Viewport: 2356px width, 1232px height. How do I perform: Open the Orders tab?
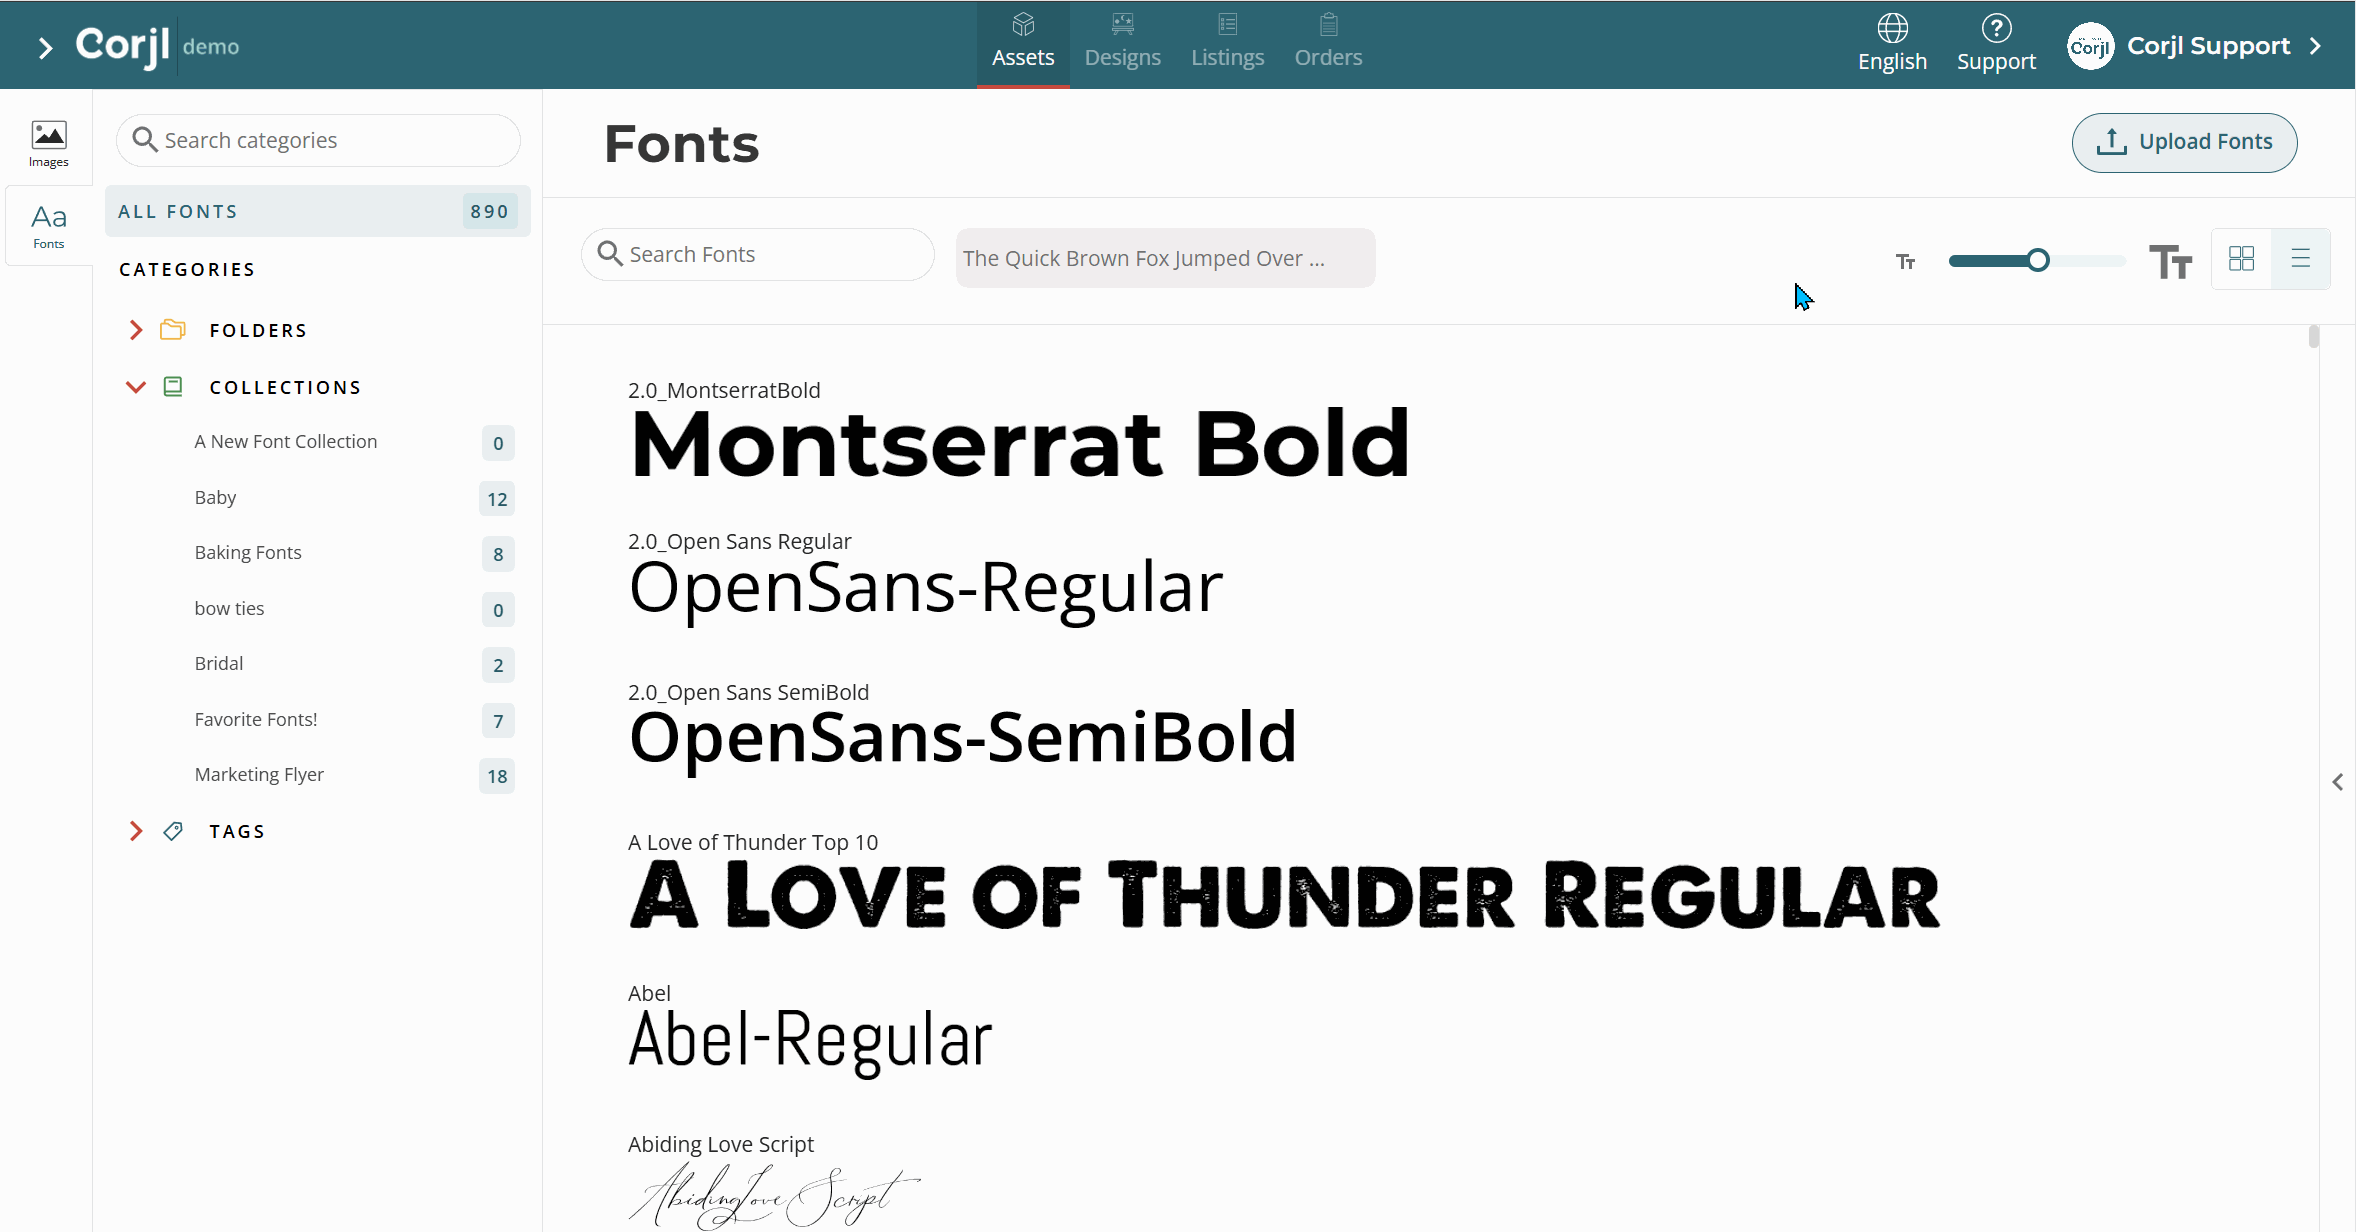tap(1327, 44)
